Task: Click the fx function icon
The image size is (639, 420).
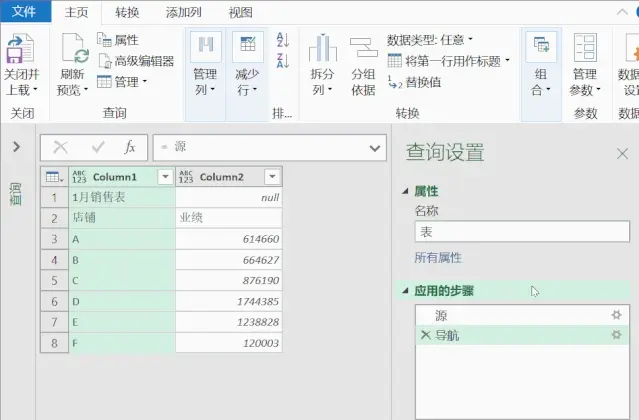Action: [x=130, y=147]
